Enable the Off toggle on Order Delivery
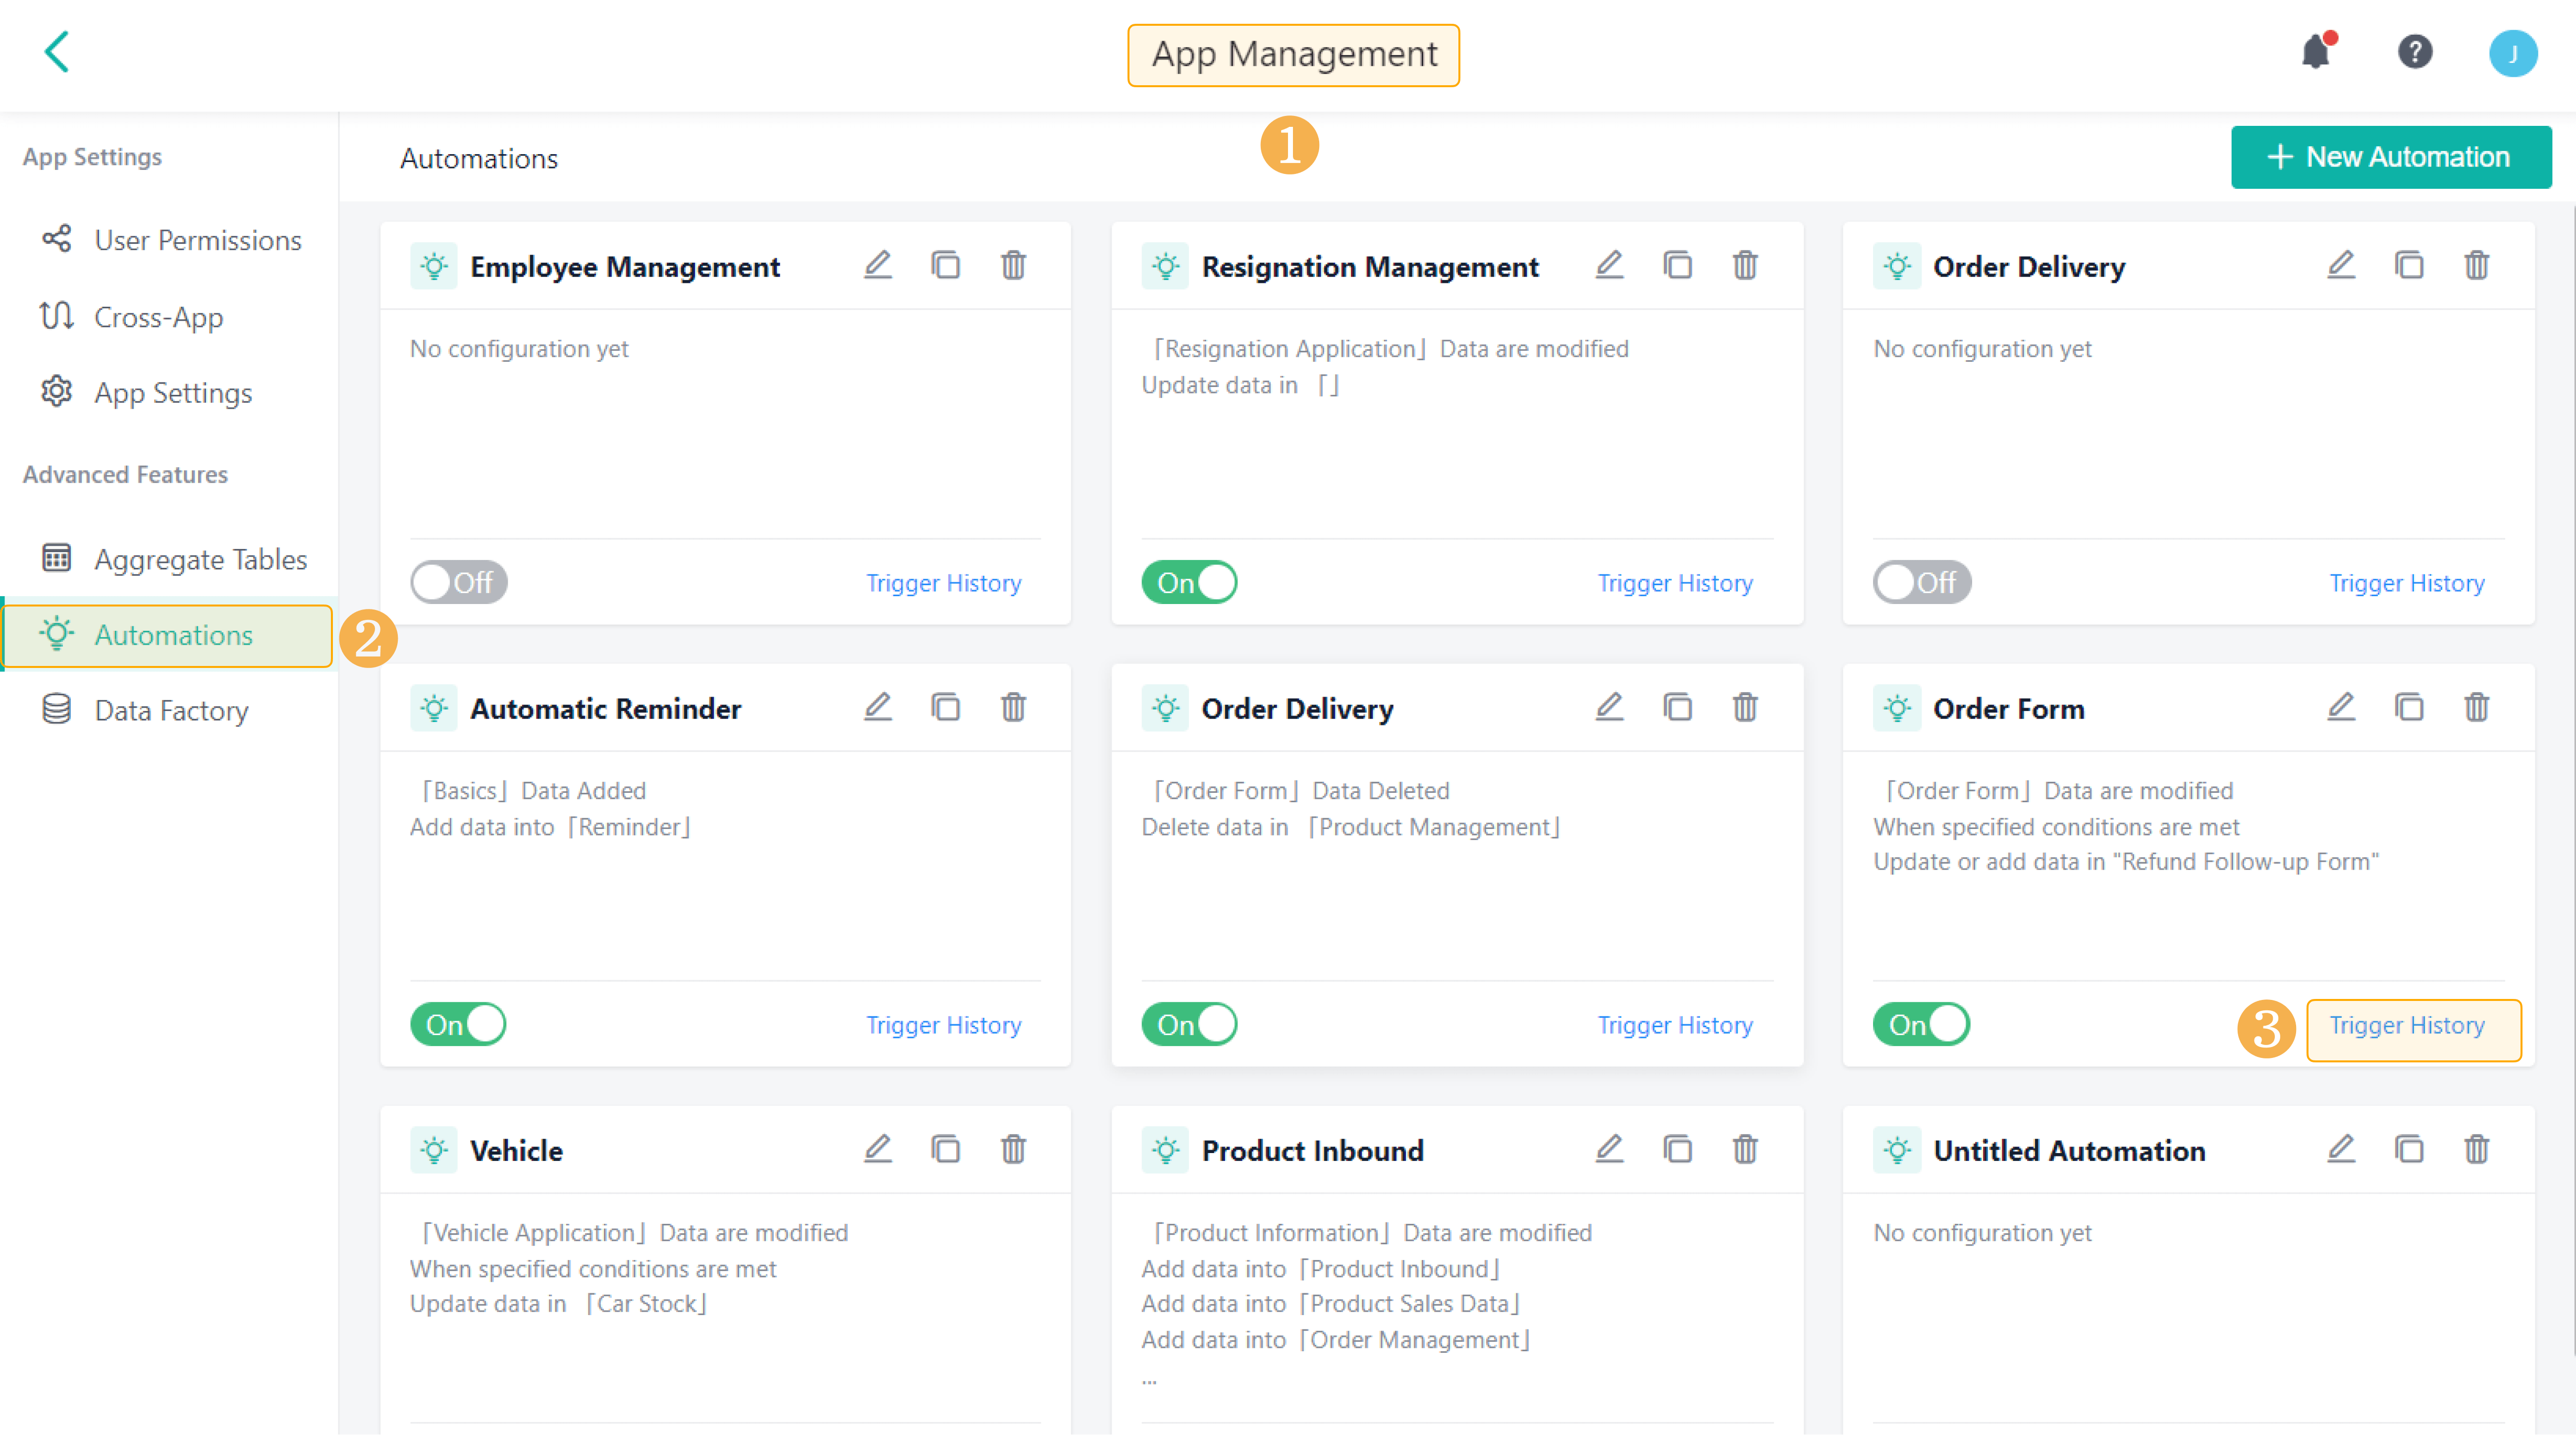This screenshot has width=2576, height=1435. coord(1922,582)
